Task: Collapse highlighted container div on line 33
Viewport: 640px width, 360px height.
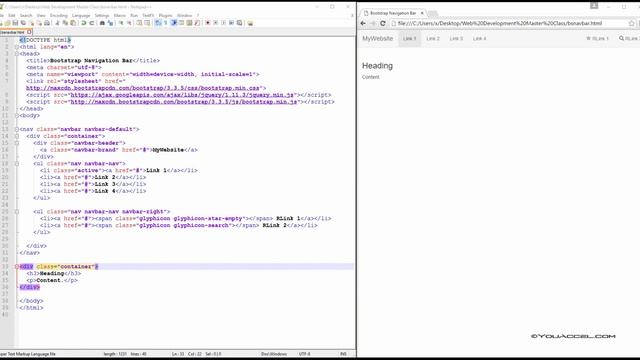Action: 17,267
